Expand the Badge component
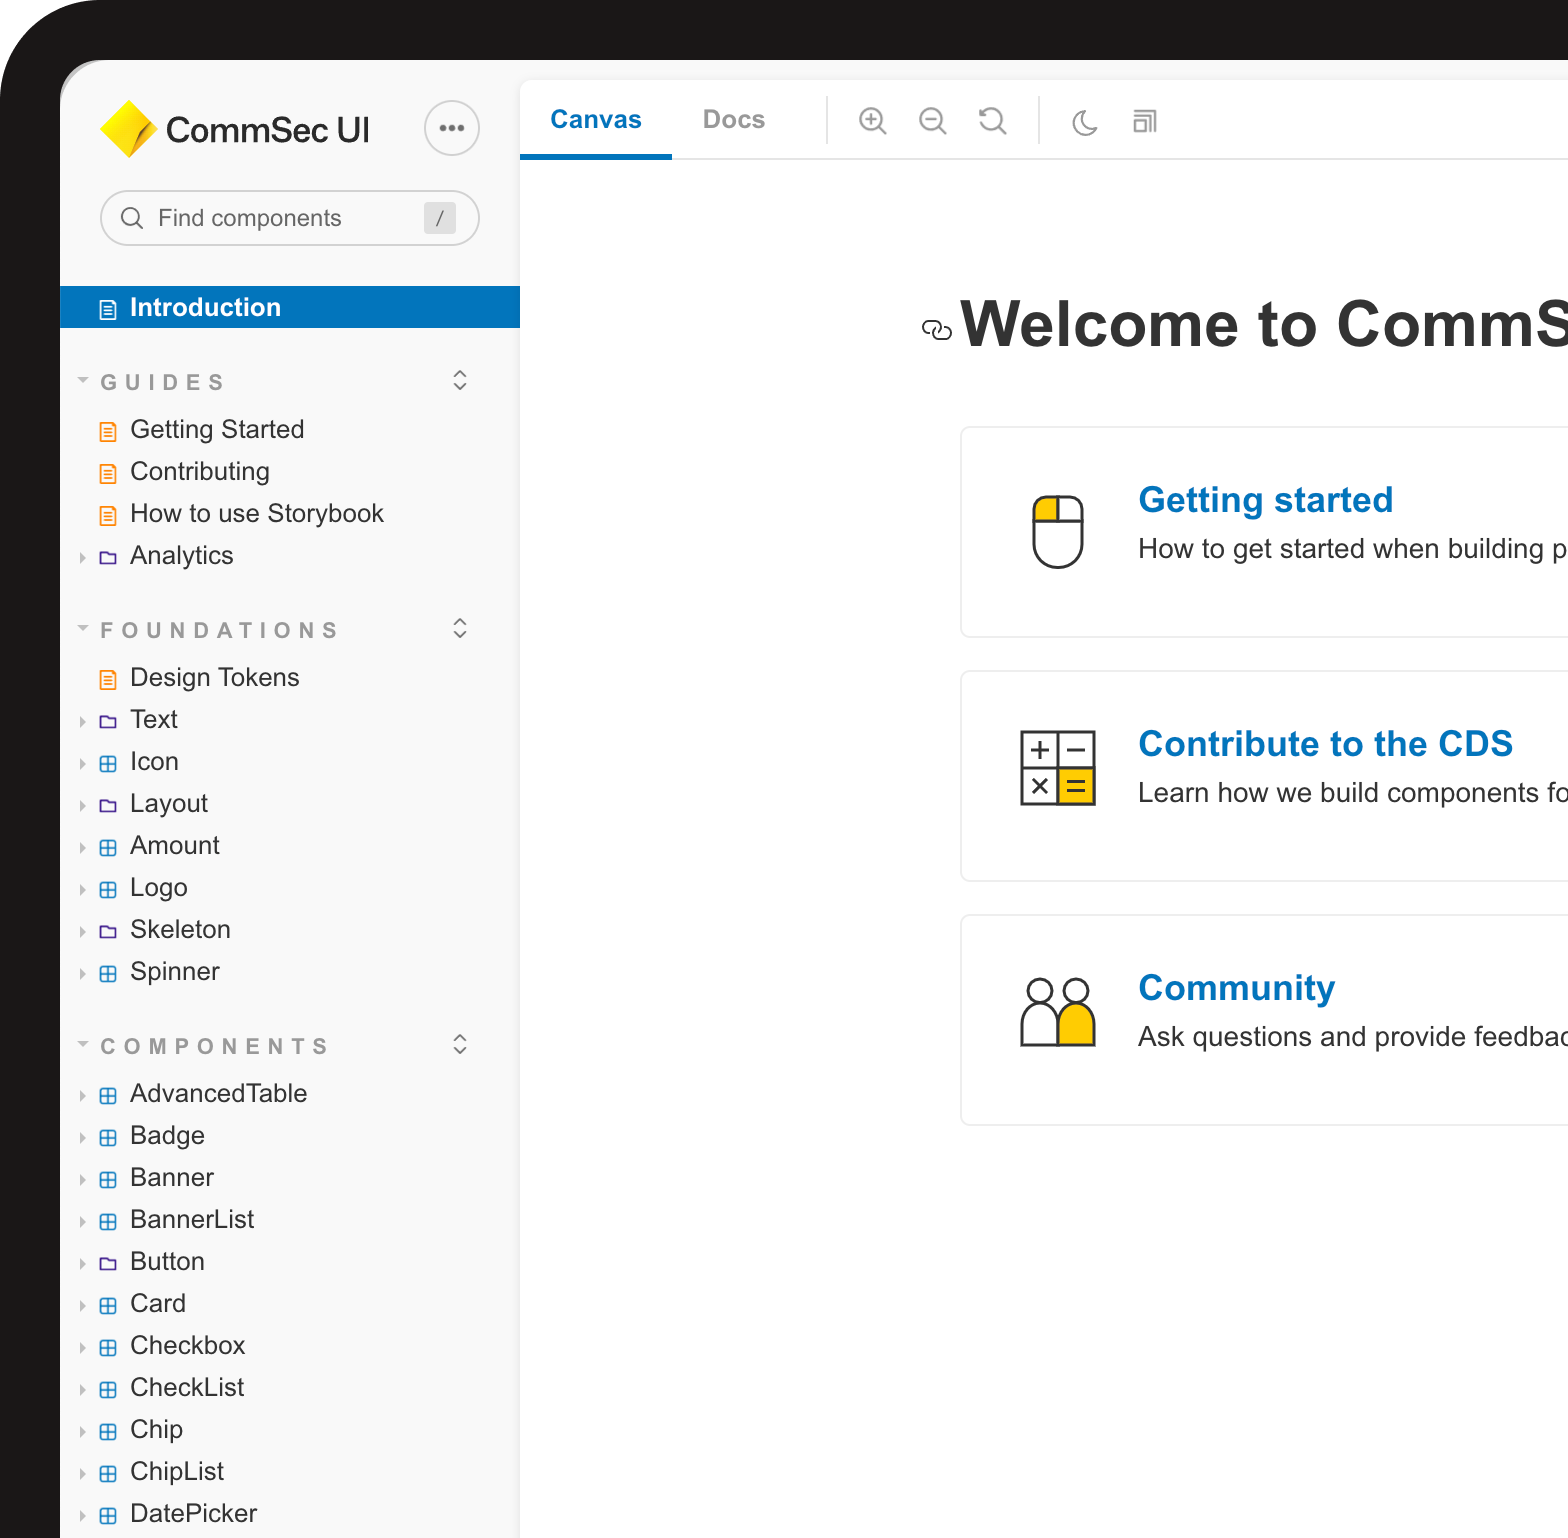 click(x=167, y=1135)
